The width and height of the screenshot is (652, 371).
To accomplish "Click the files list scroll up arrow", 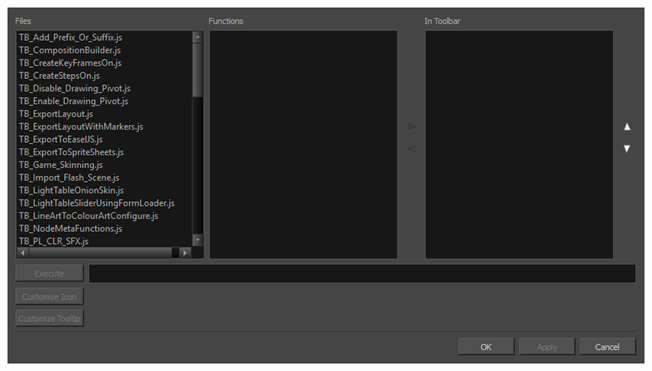I will tap(198, 37).
